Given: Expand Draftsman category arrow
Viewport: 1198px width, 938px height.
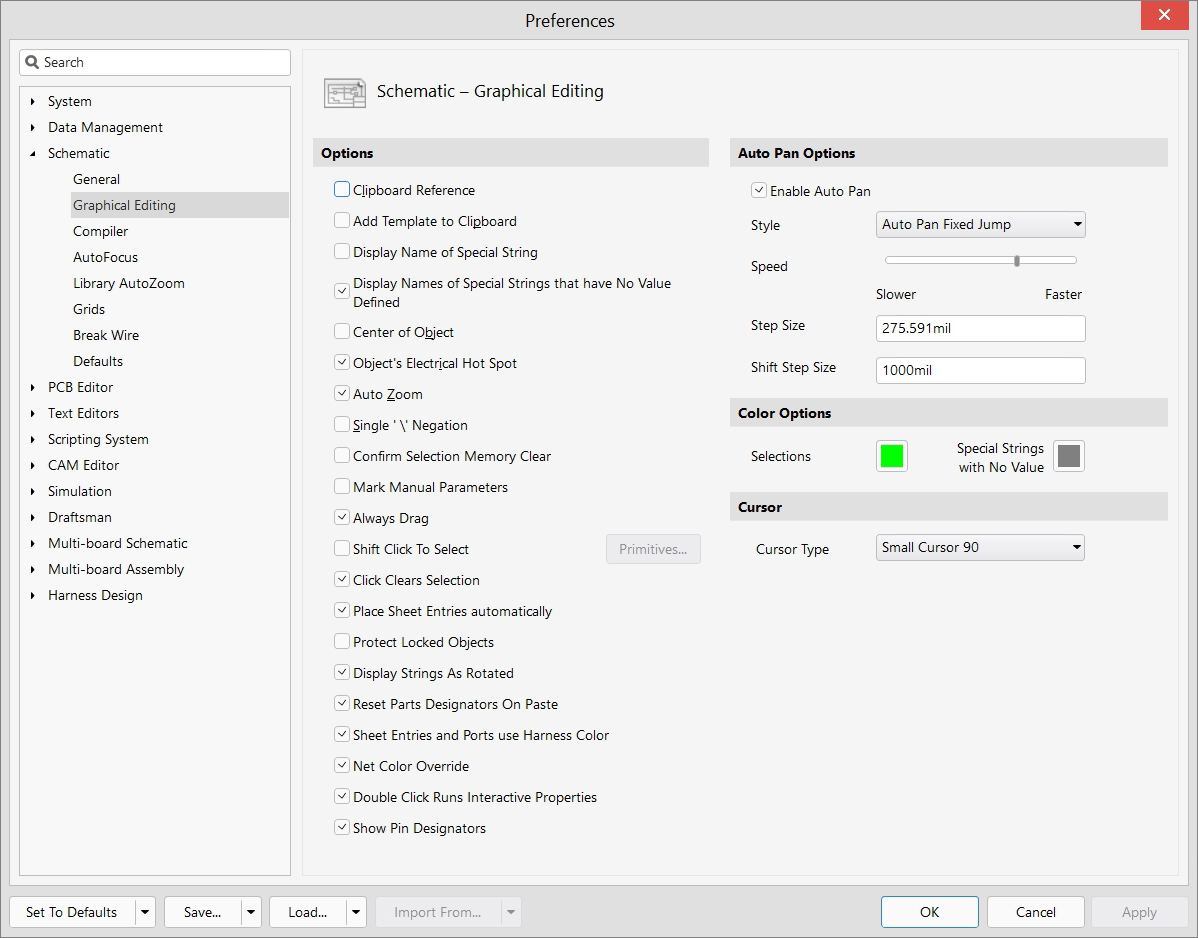Looking at the screenshot, I should [32, 517].
